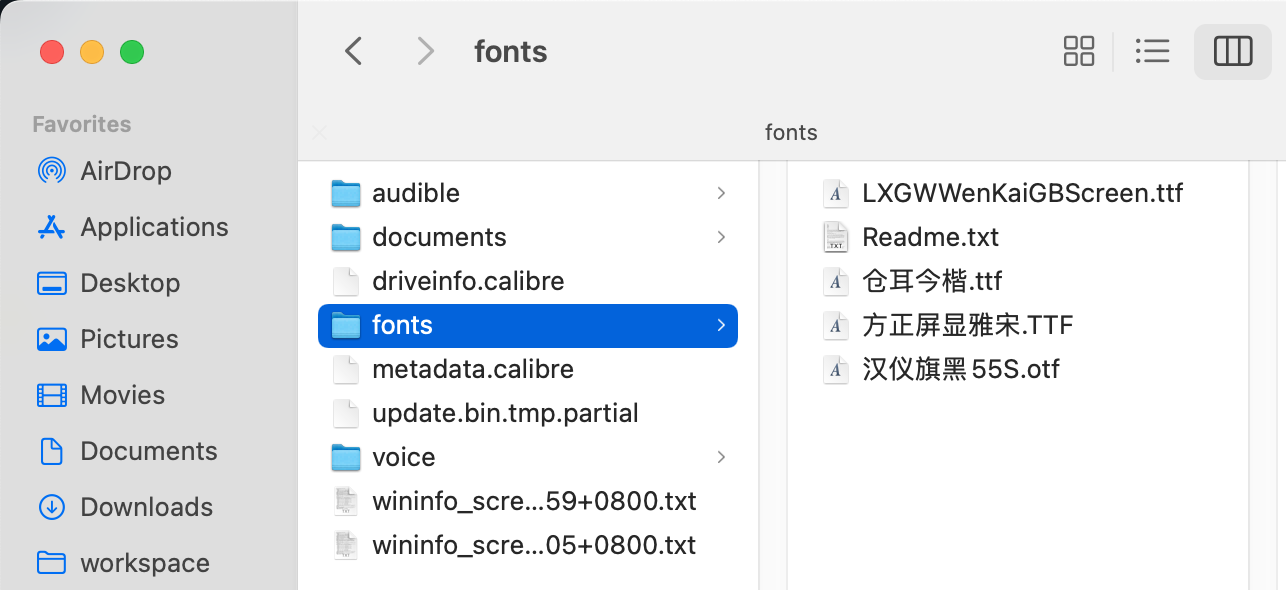Open the Movies sidebar item
Screen dimensions: 1286x590
pyautogui.click(x=125, y=395)
